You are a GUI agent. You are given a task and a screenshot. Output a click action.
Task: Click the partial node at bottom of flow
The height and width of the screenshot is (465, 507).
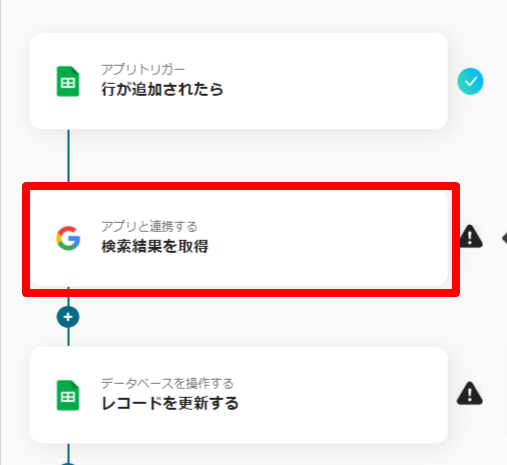click(68, 464)
